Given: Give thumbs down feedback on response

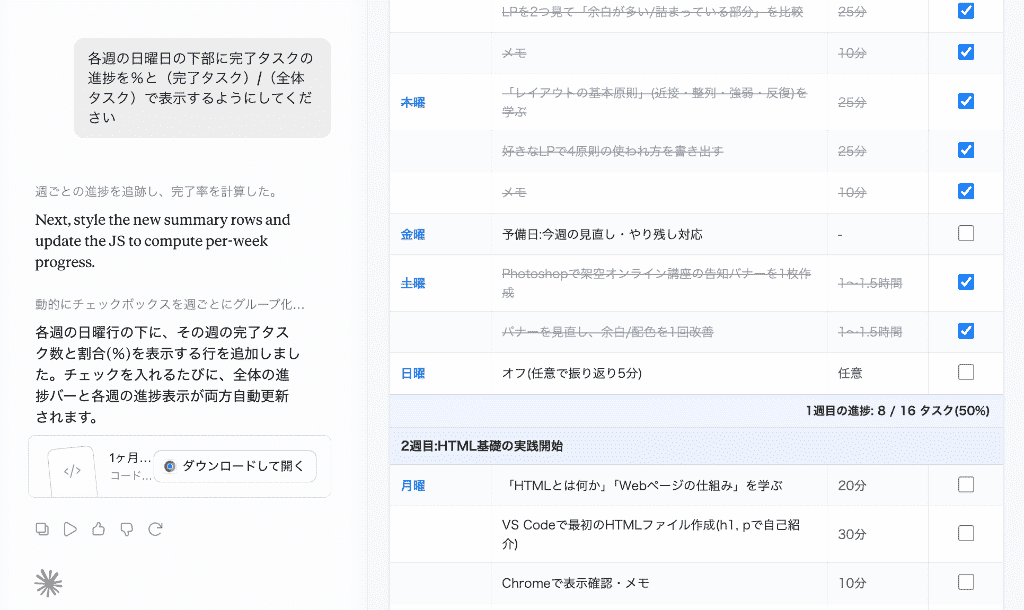Looking at the screenshot, I should 127,529.
